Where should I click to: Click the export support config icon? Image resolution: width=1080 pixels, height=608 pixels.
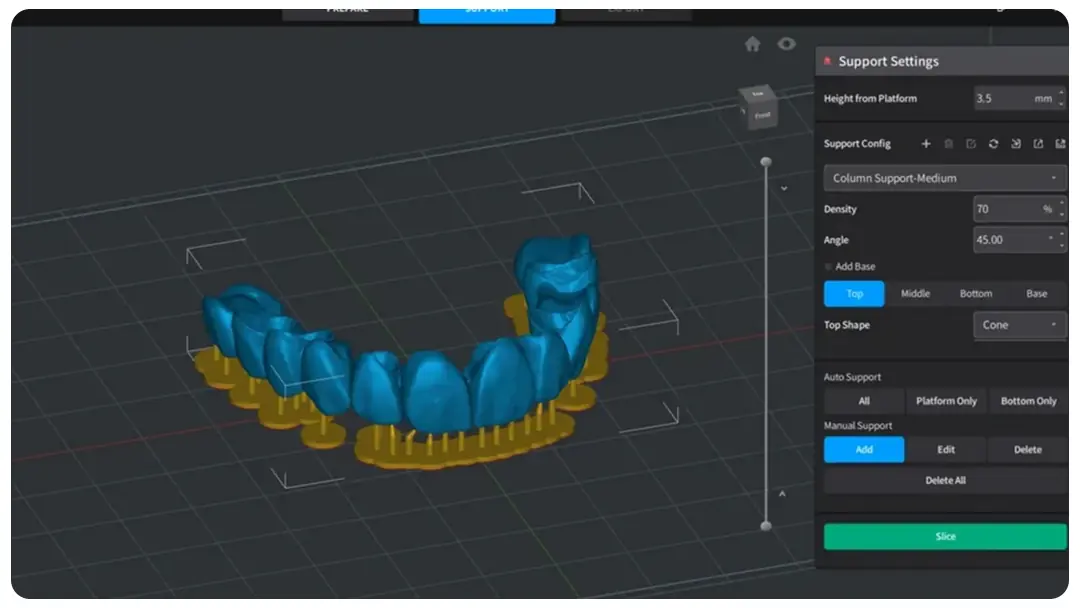point(1040,144)
